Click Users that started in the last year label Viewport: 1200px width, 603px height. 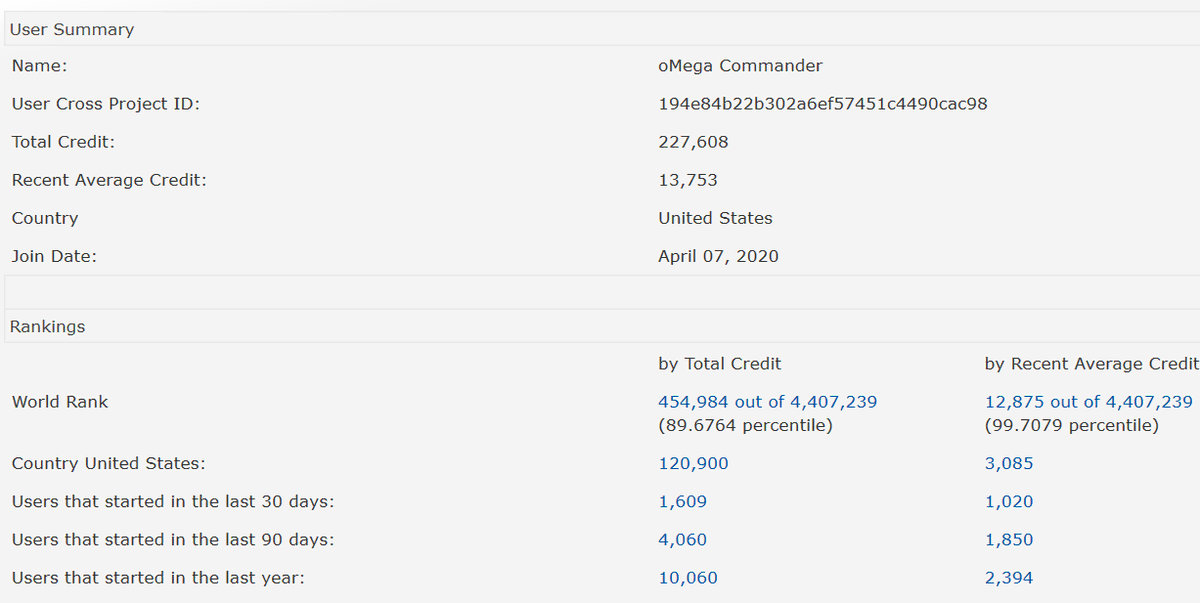(158, 578)
